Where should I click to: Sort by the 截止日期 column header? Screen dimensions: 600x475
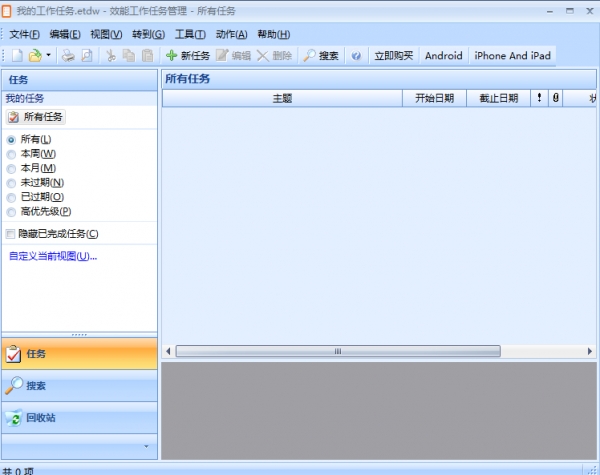[499, 98]
